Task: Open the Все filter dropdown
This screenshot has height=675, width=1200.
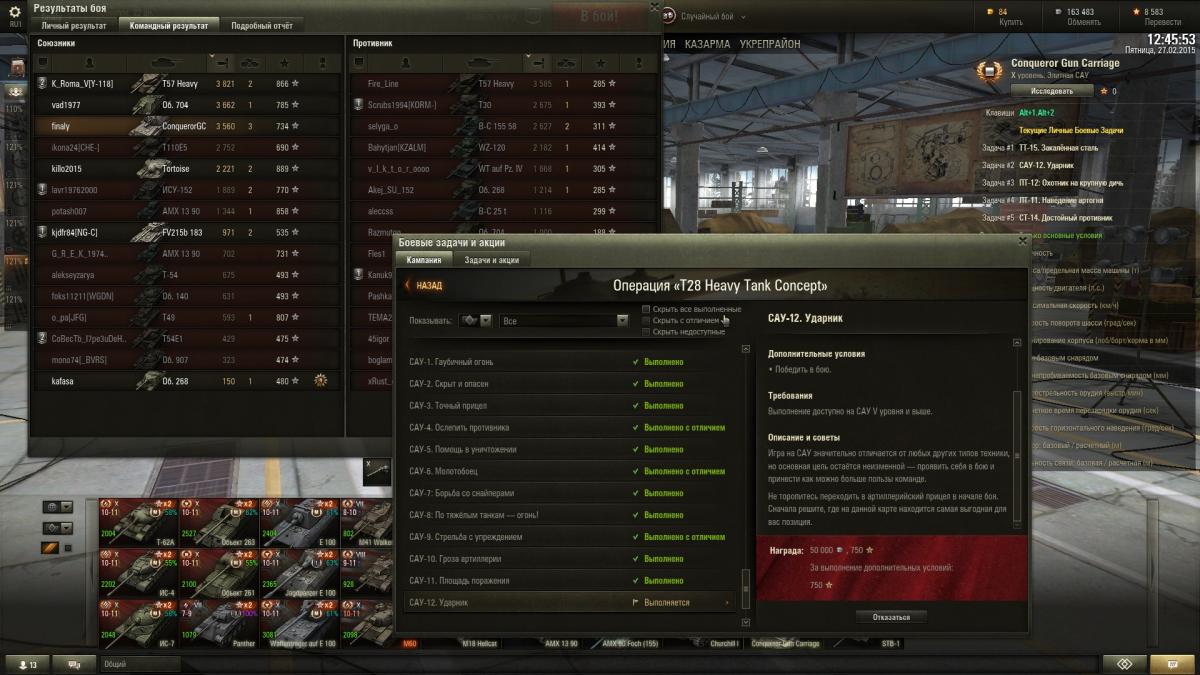Action: 564,321
